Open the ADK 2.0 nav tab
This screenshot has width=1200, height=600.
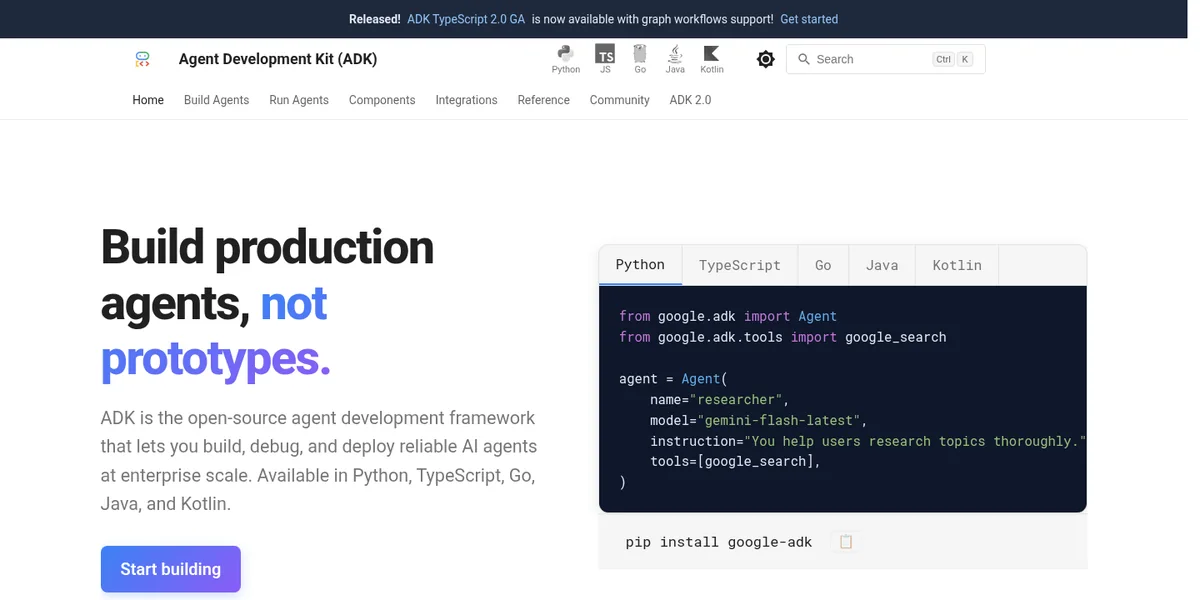(691, 100)
